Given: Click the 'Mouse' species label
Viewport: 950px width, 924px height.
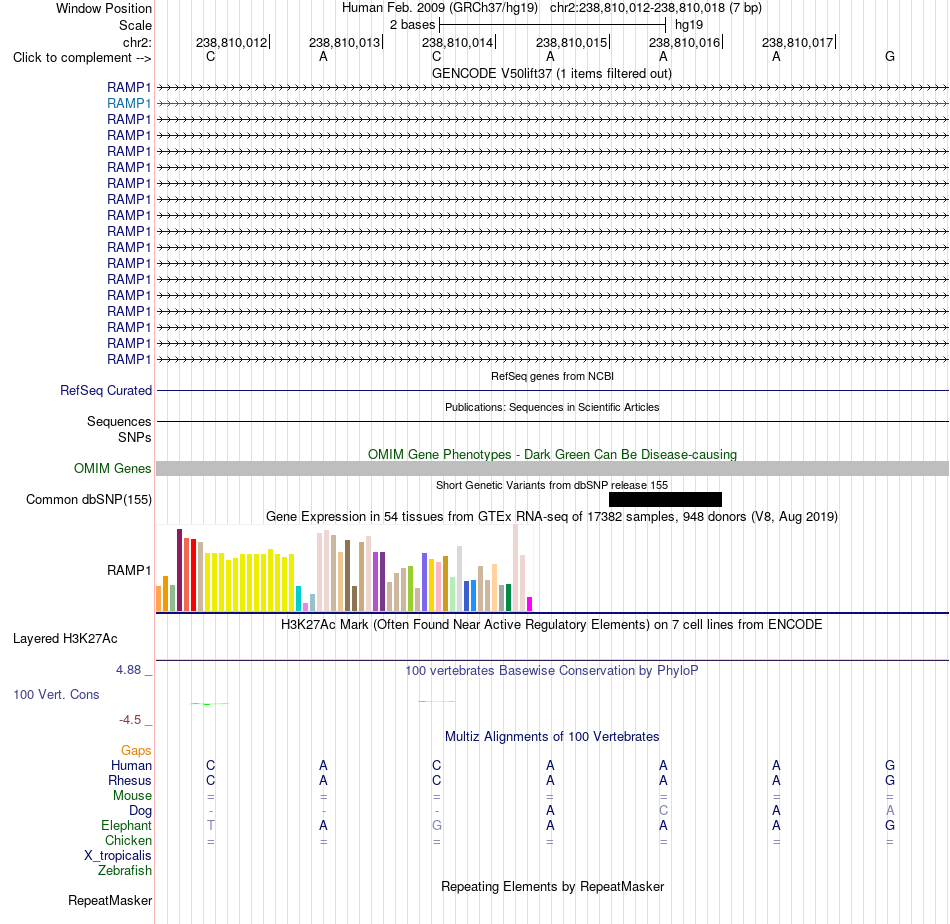Looking at the screenshot, I should tap(132, 796).
